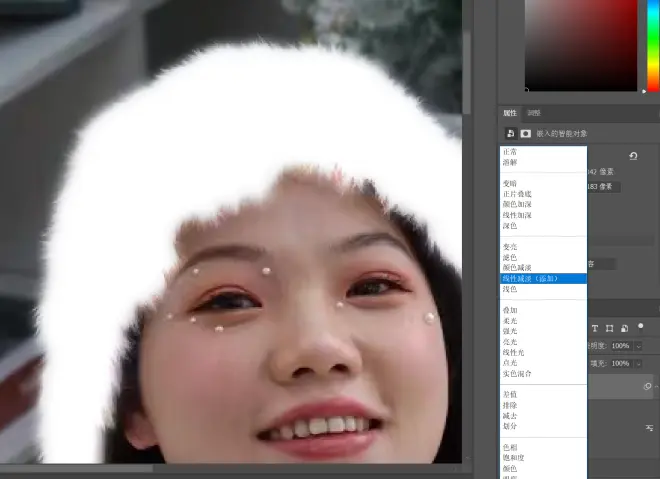Switch to the 调整 panel tab
The image size is (660, 479).
(534, 113)
